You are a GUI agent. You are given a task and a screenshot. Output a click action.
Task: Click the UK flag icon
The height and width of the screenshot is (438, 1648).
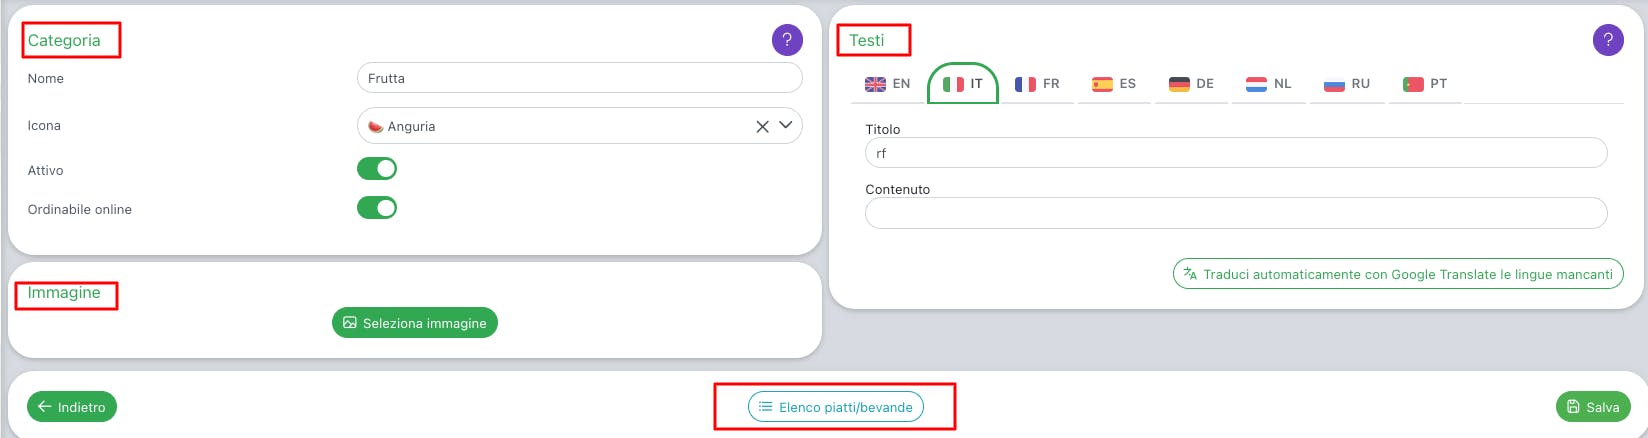tap(875, 84)
